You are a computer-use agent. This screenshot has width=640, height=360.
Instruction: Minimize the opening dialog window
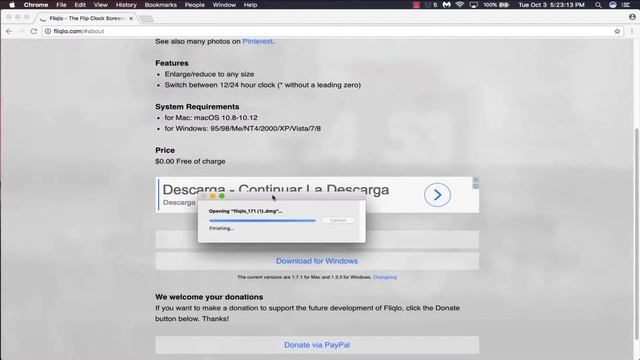pos(213,196)
